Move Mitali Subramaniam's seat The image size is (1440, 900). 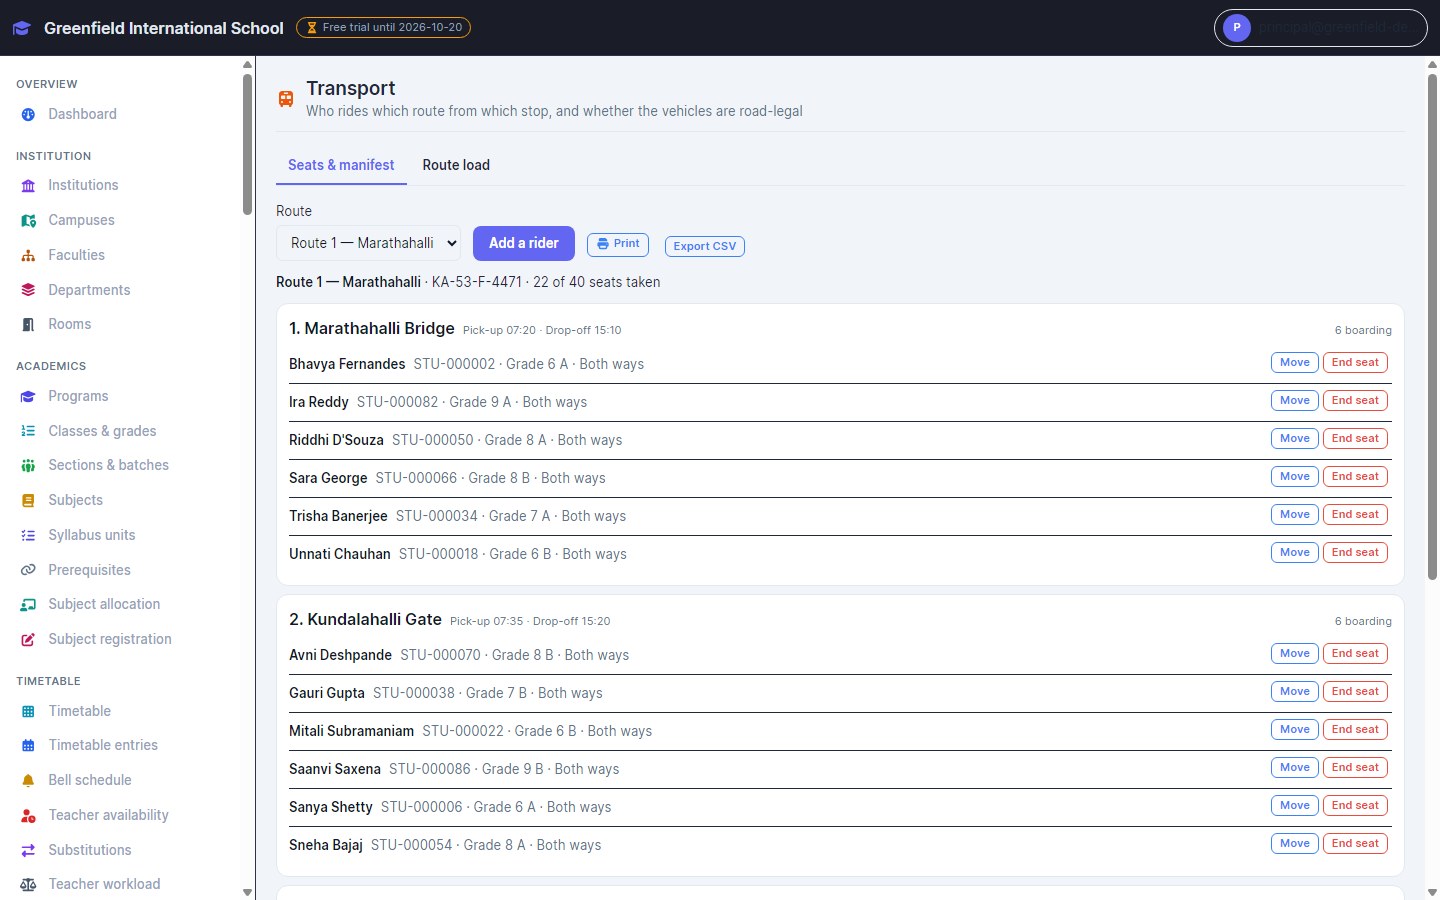click(1295, 730)
